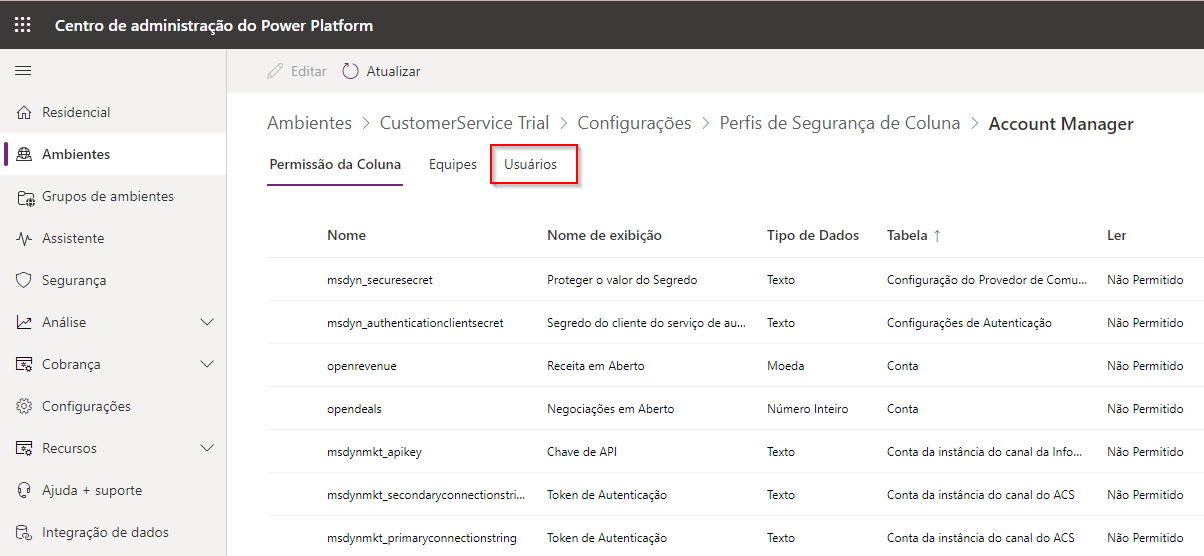Click 'Receita em Aberto' display name
The image size is (1204, 556).
596,366
